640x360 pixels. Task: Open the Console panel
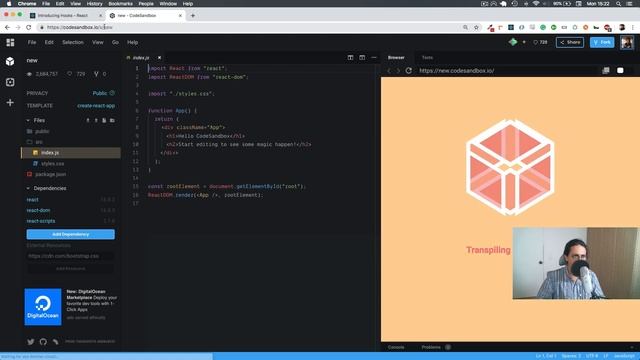396,347
